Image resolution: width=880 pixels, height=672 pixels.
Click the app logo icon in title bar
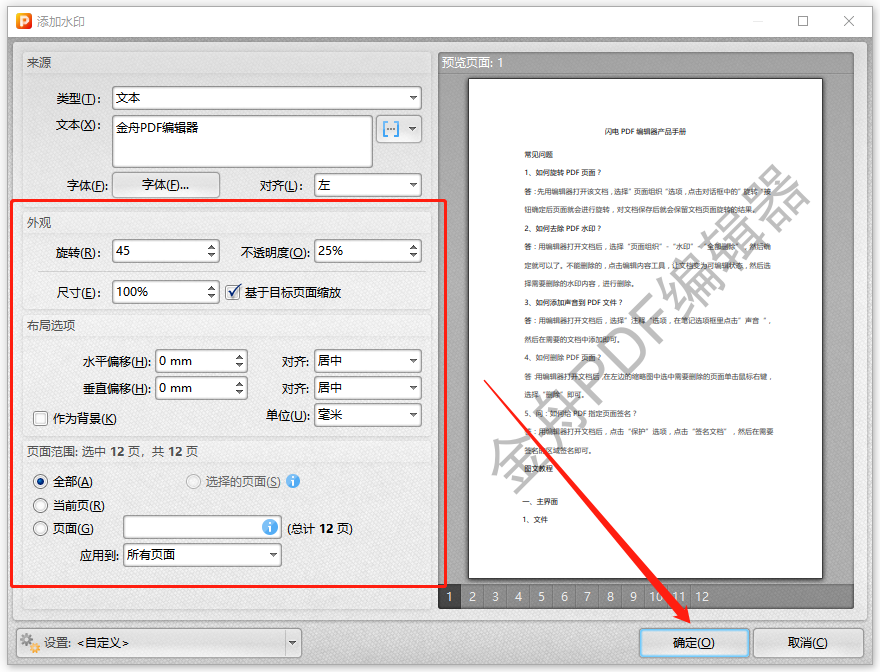pos(24,21)
